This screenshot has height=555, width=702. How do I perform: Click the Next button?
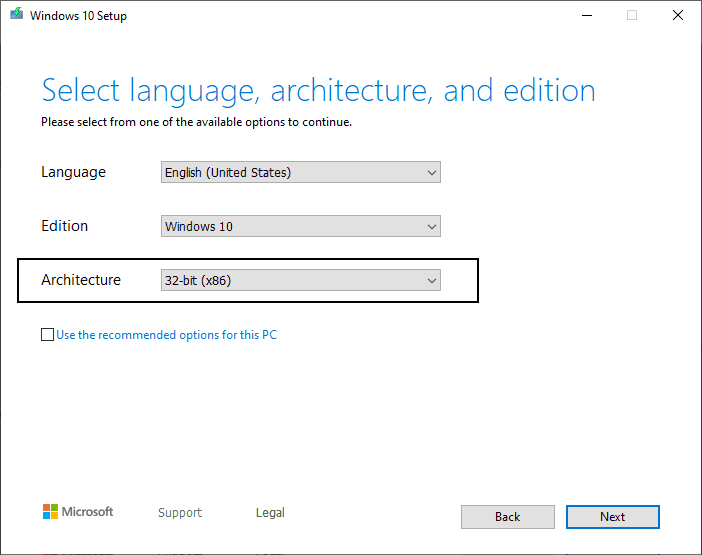pyautogui.click(x=612, y=517)
